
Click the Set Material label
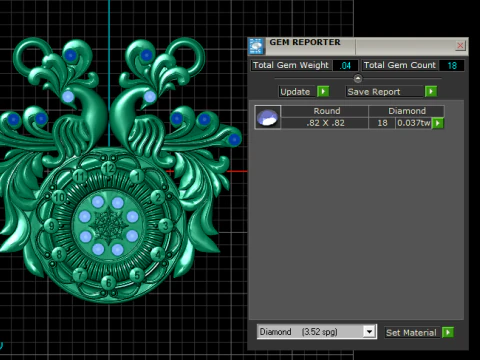pyautogui.click(x=411, y=333)
